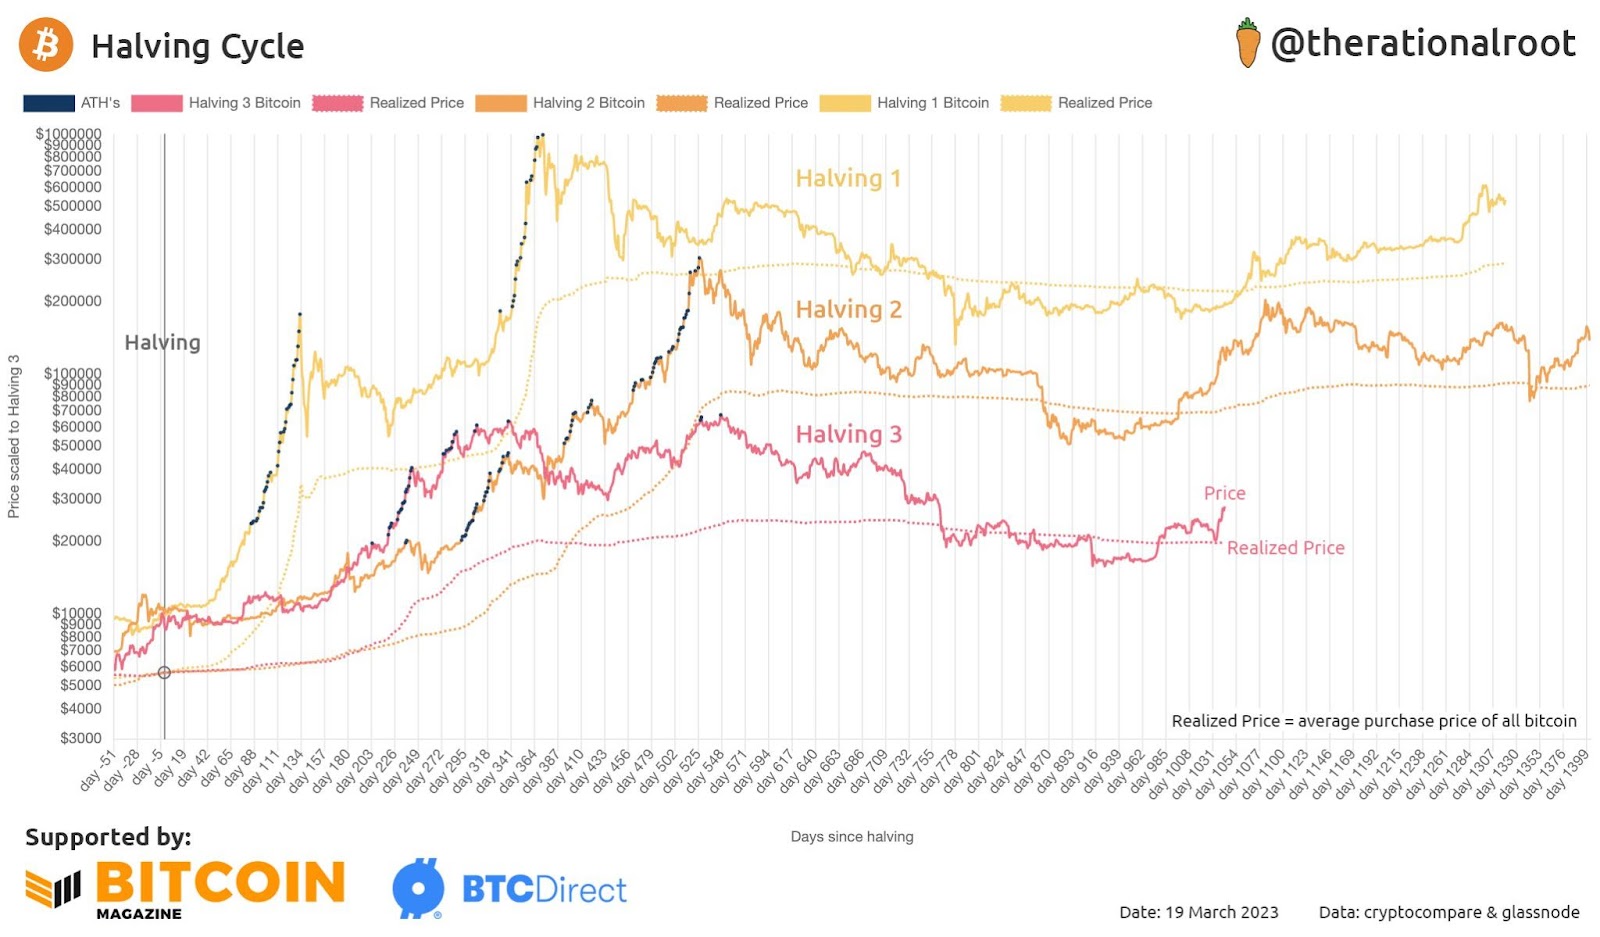Click the vertical Halving timeline marker label

coord(162,342)
